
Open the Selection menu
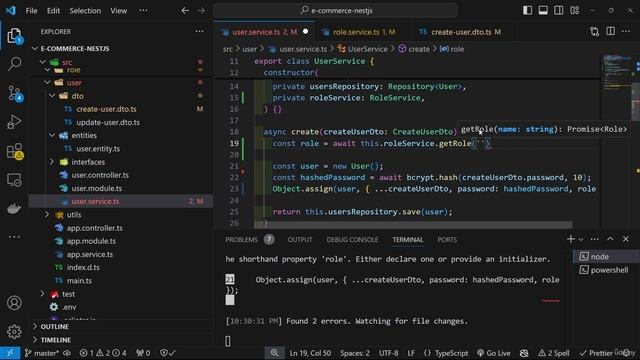click(85, 11)
